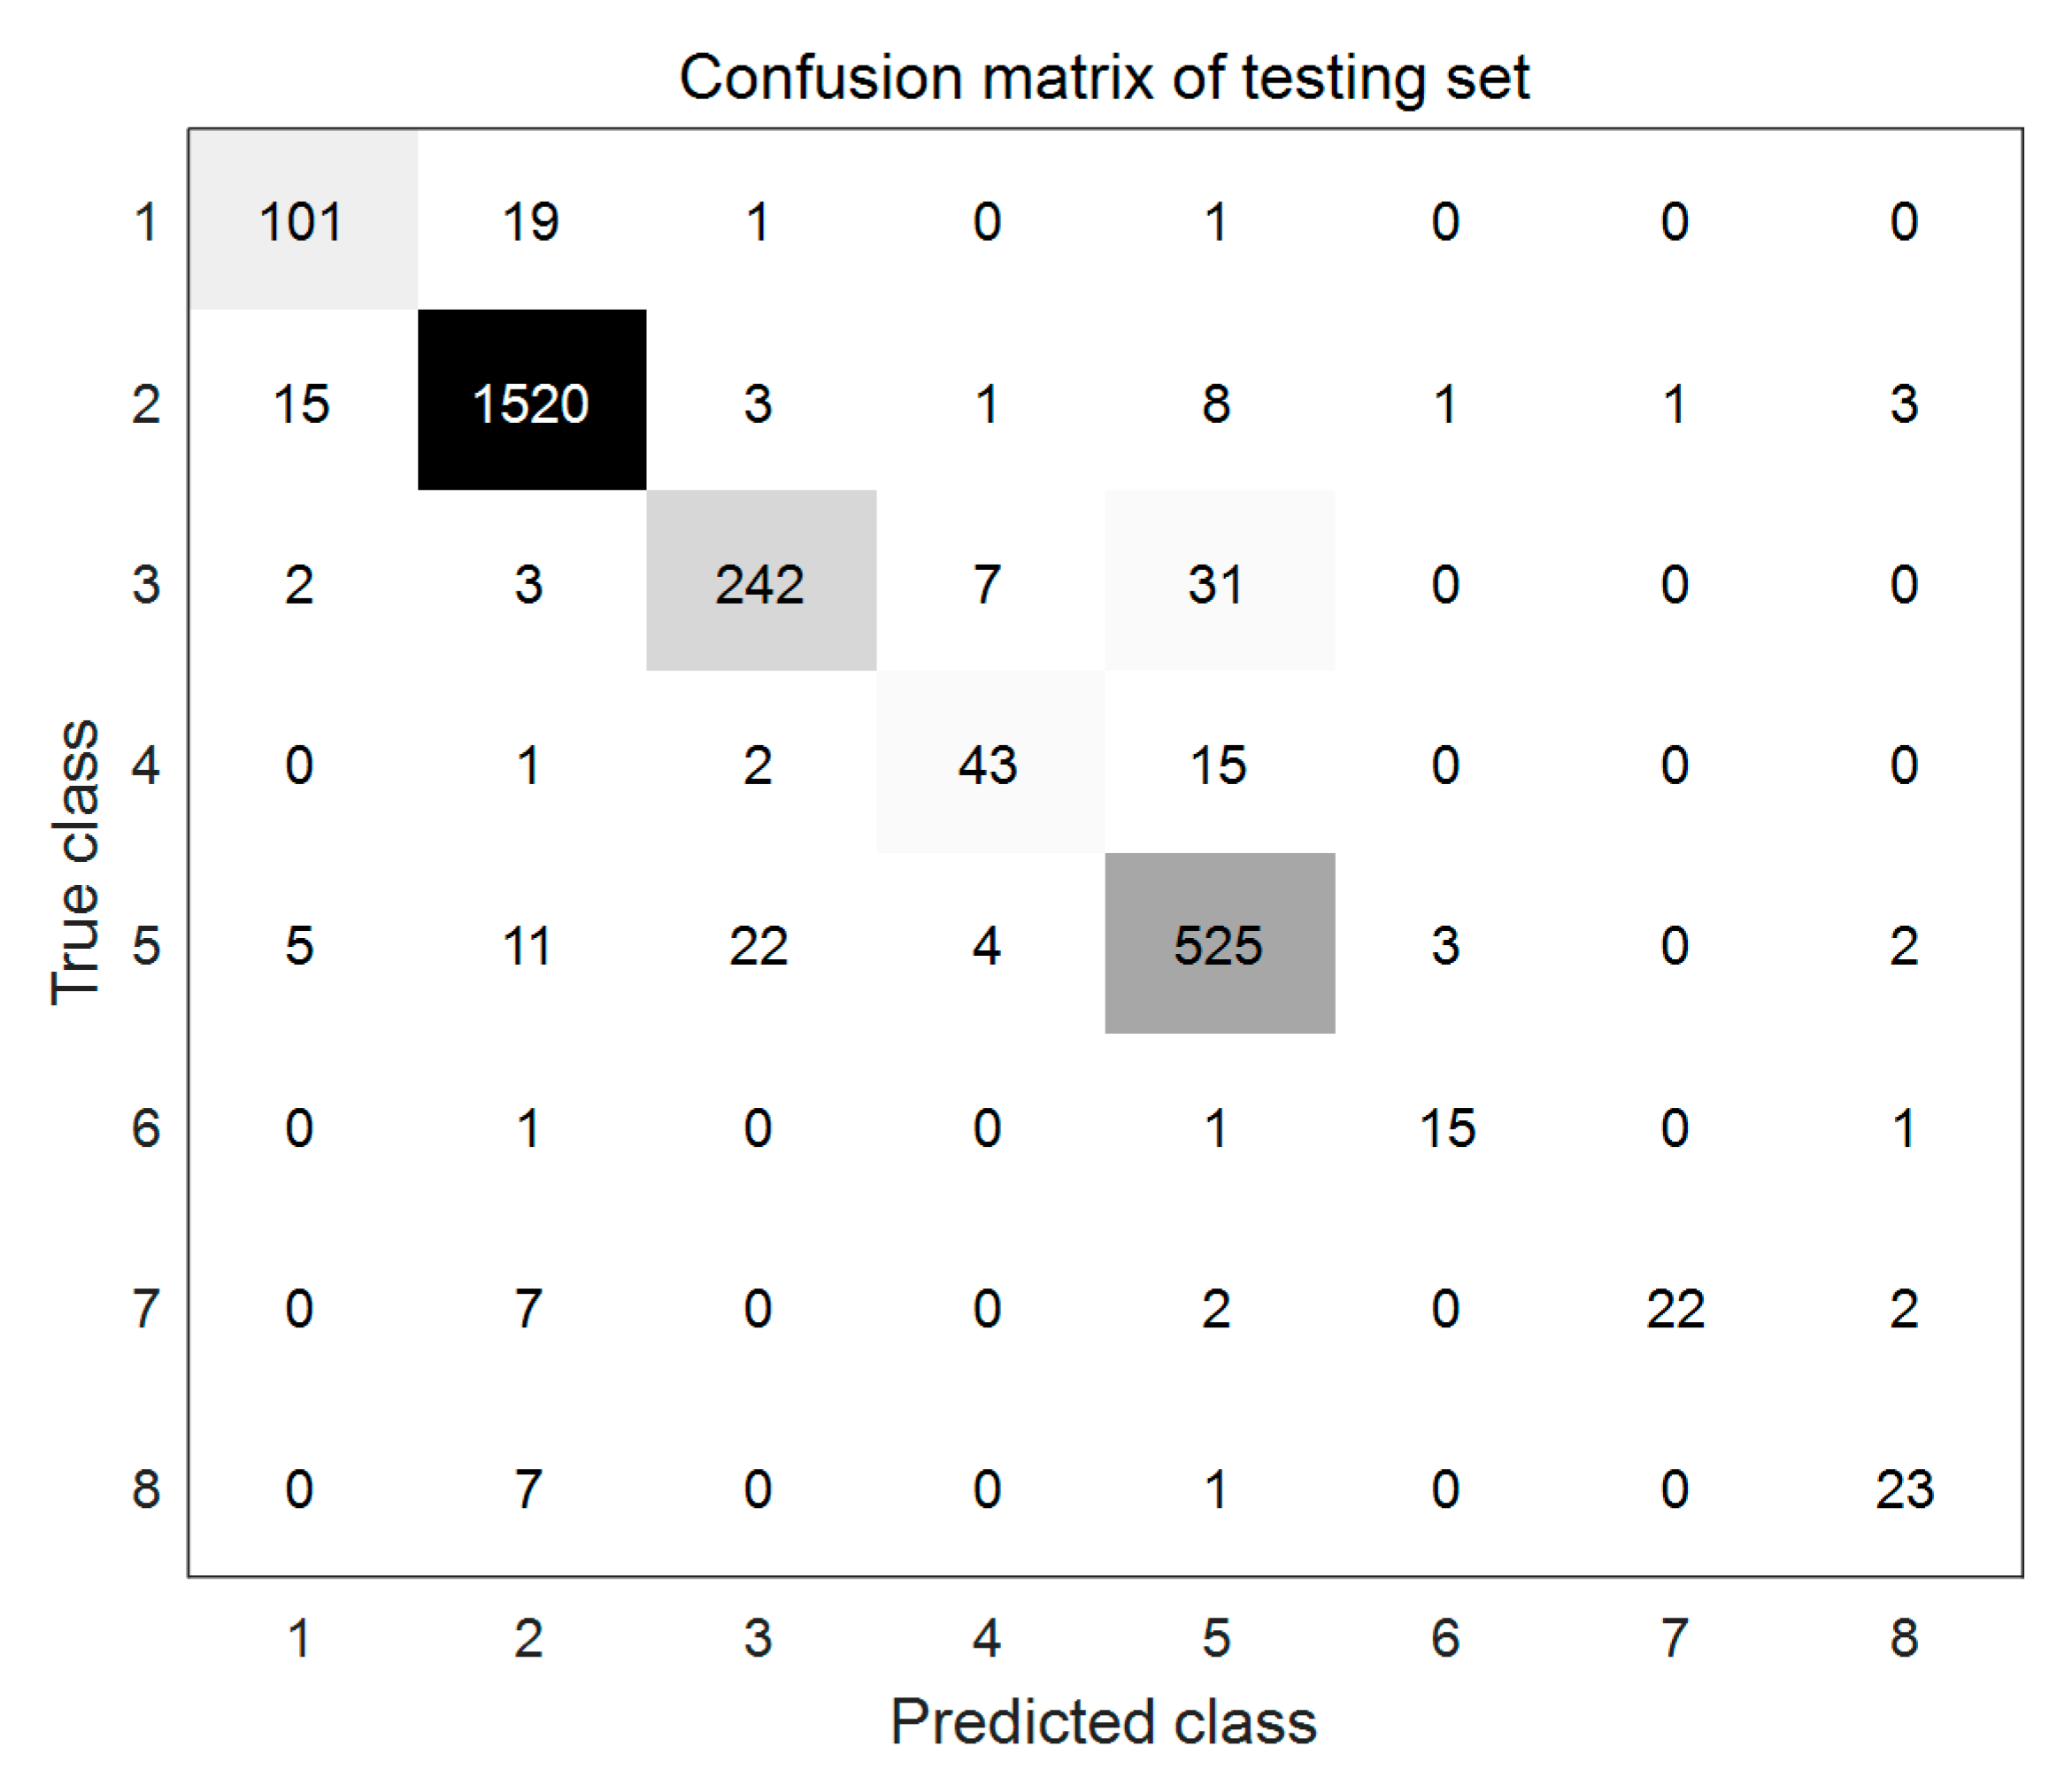
Task: Click tick label 6 on the predicted class axis
Action: [x=1445, y=1638]
